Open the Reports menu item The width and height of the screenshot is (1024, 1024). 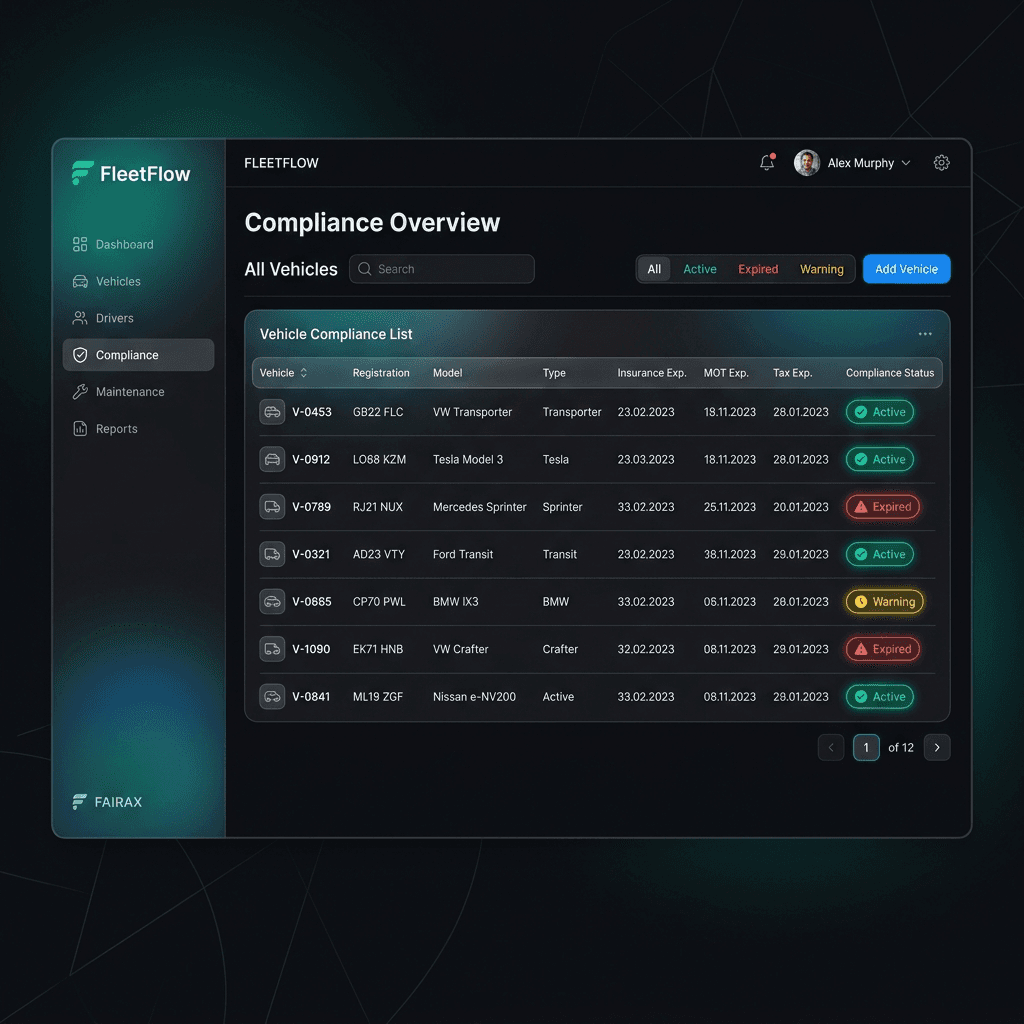(x=138, y=428)
